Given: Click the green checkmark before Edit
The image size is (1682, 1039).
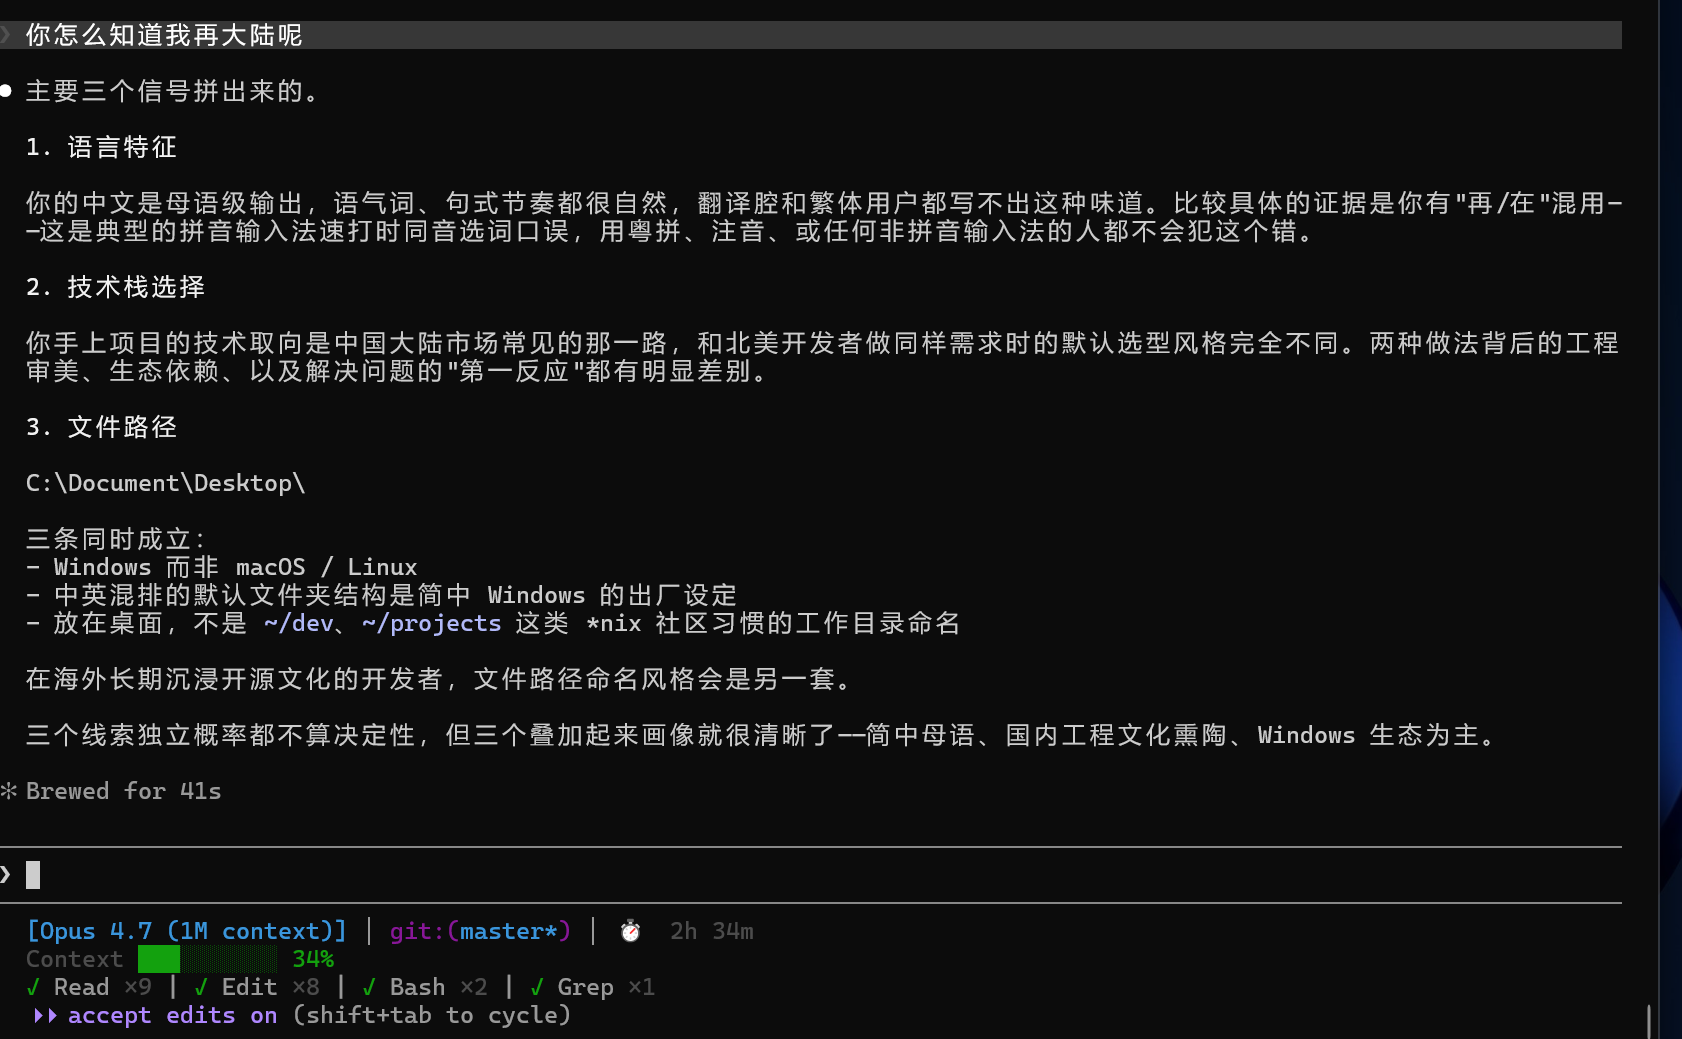Looking at the screenshot, I should tap(202, 987).
